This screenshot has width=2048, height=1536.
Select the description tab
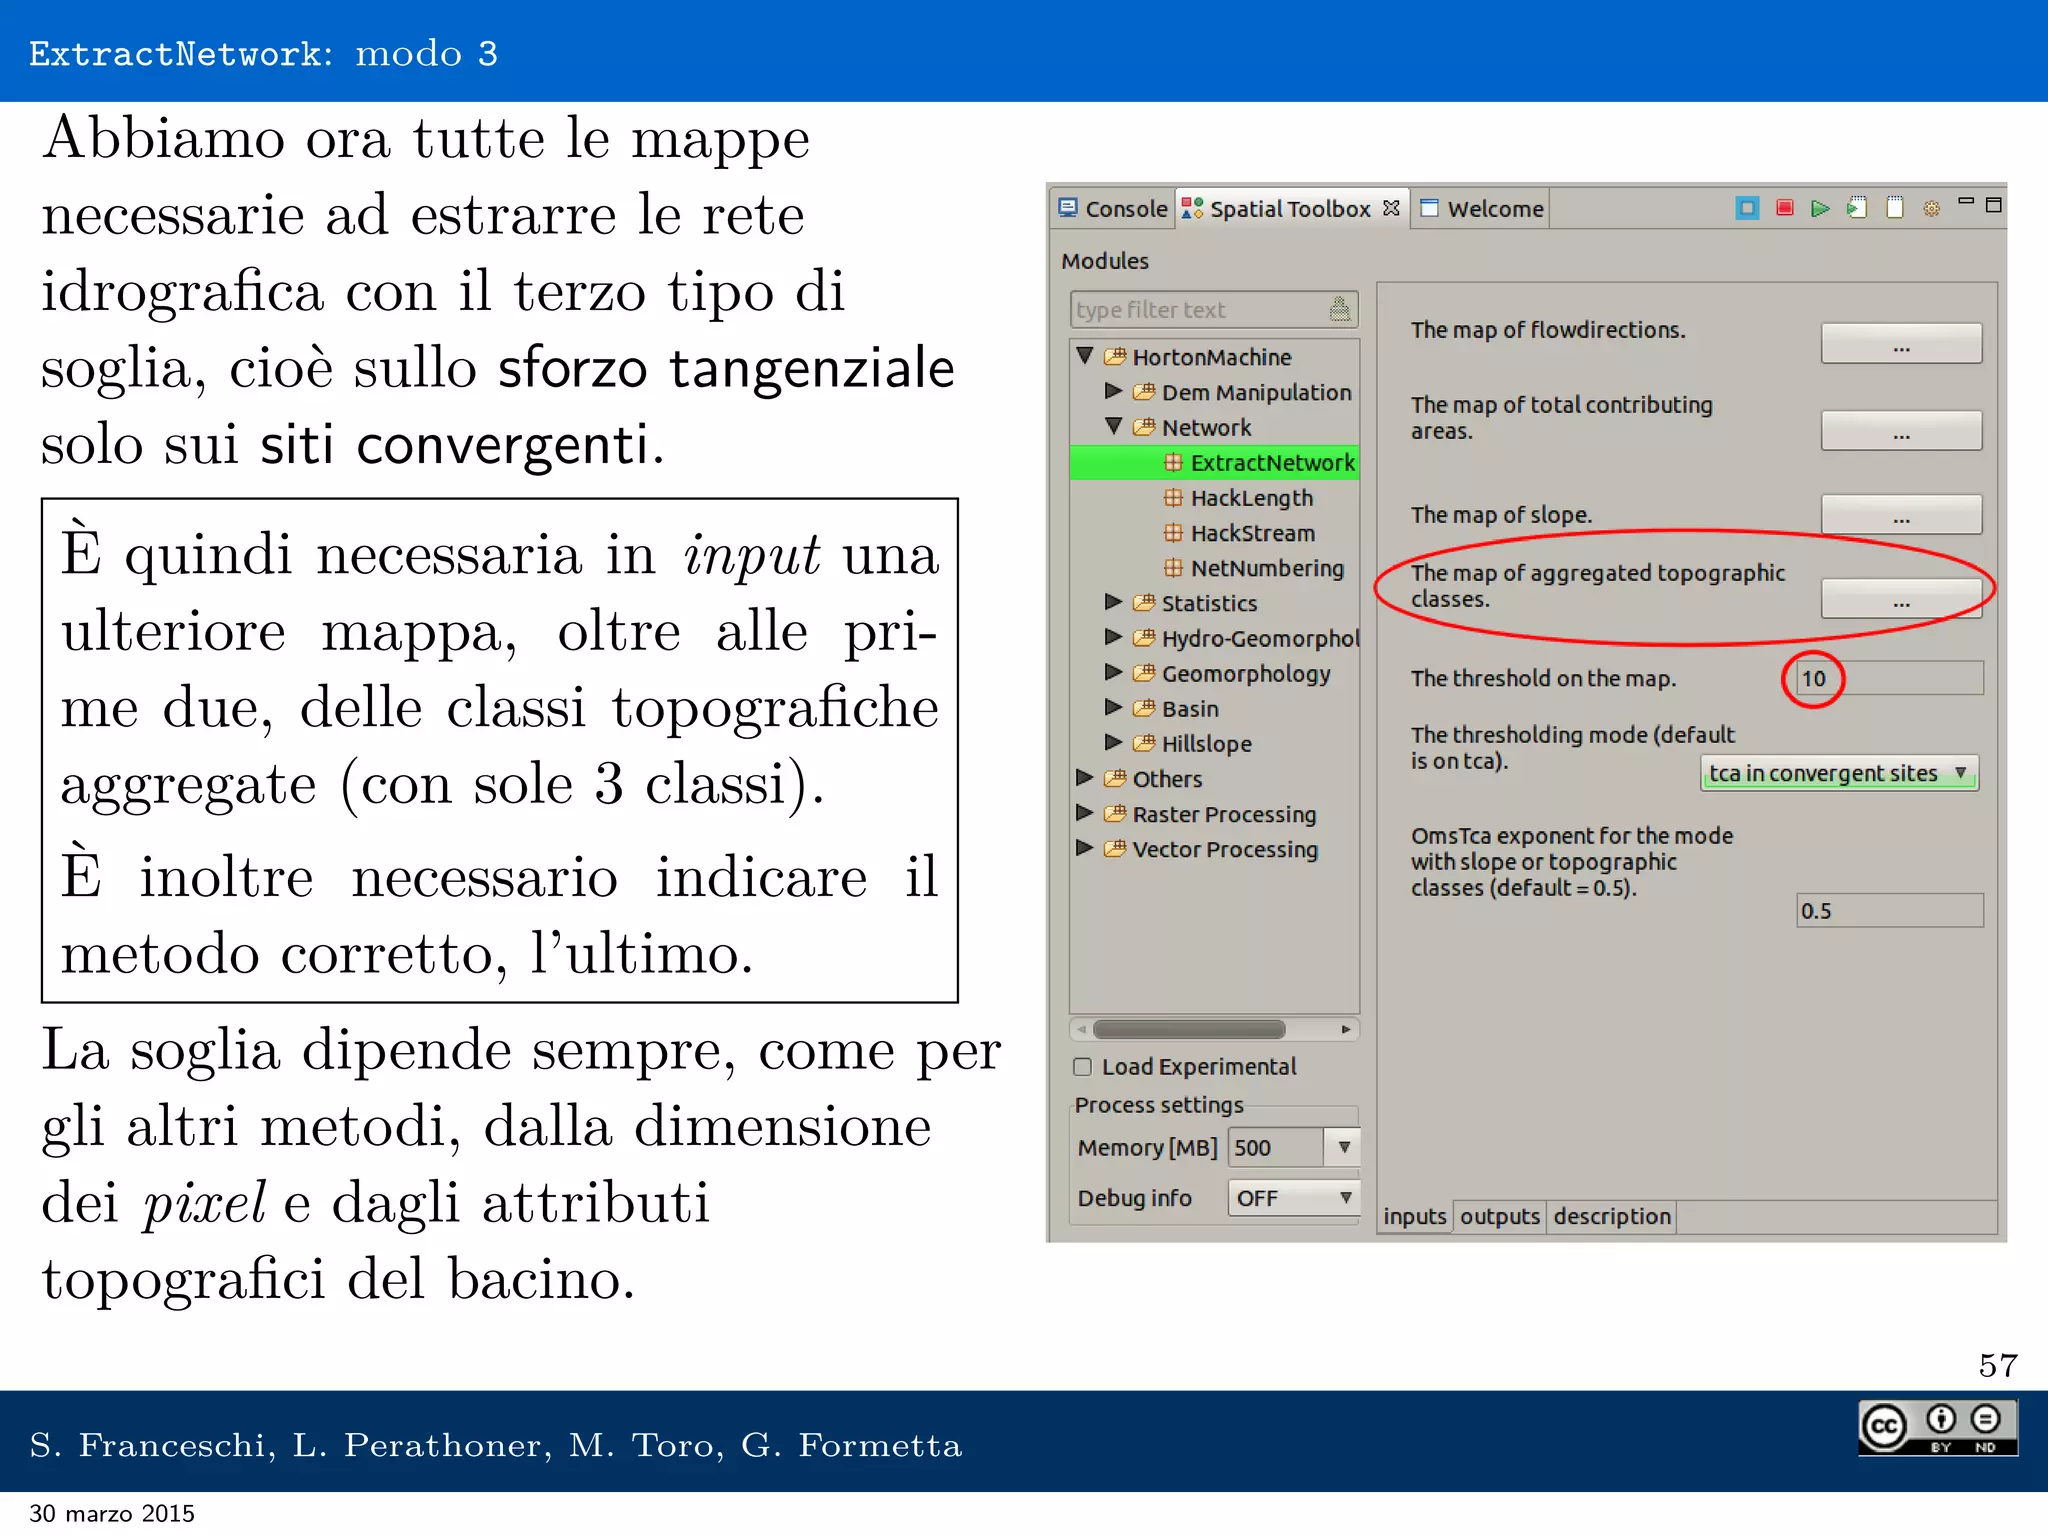click(x=1612, y=1216)
